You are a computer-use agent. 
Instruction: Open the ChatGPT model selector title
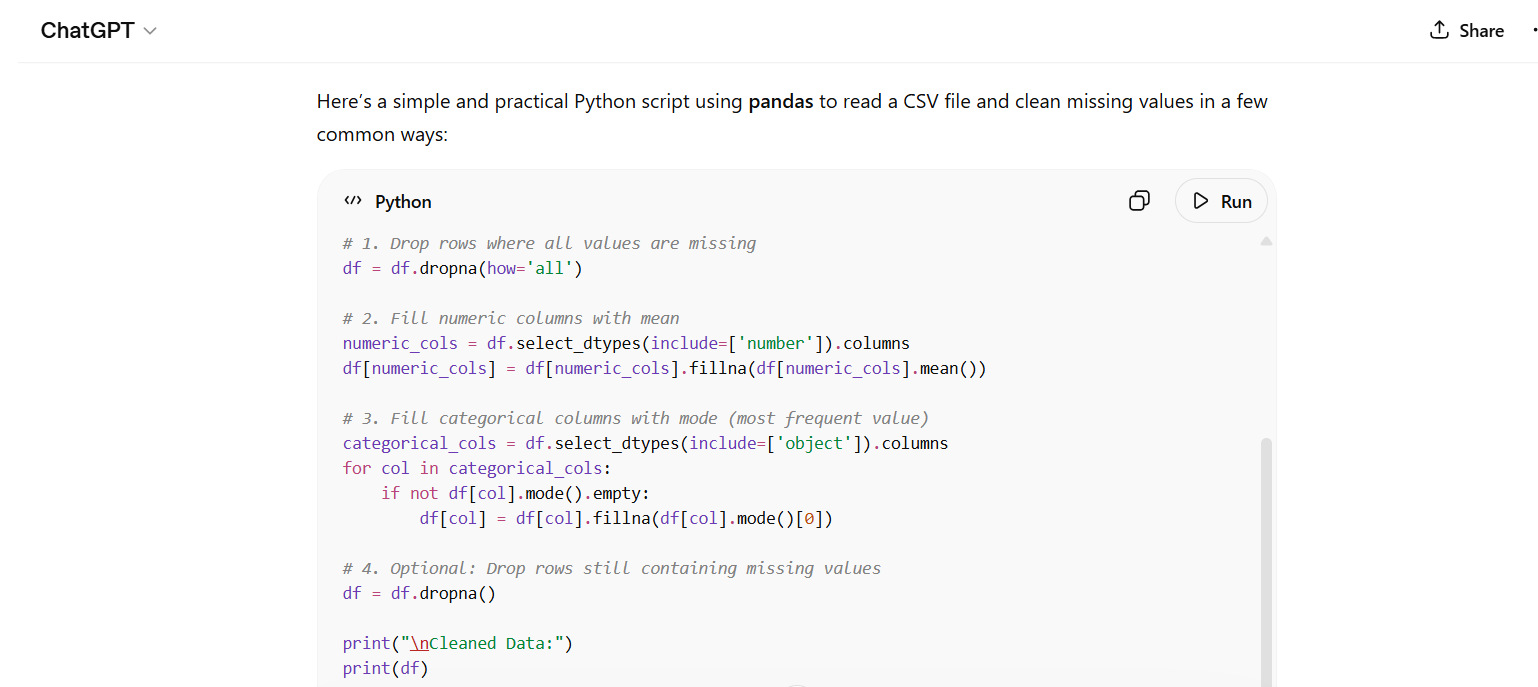click(x=87, y=31)
